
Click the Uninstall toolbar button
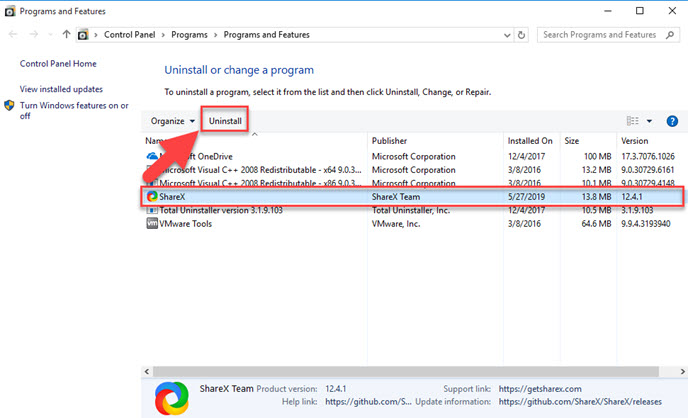pyautogui.click(x=225, y=121)
